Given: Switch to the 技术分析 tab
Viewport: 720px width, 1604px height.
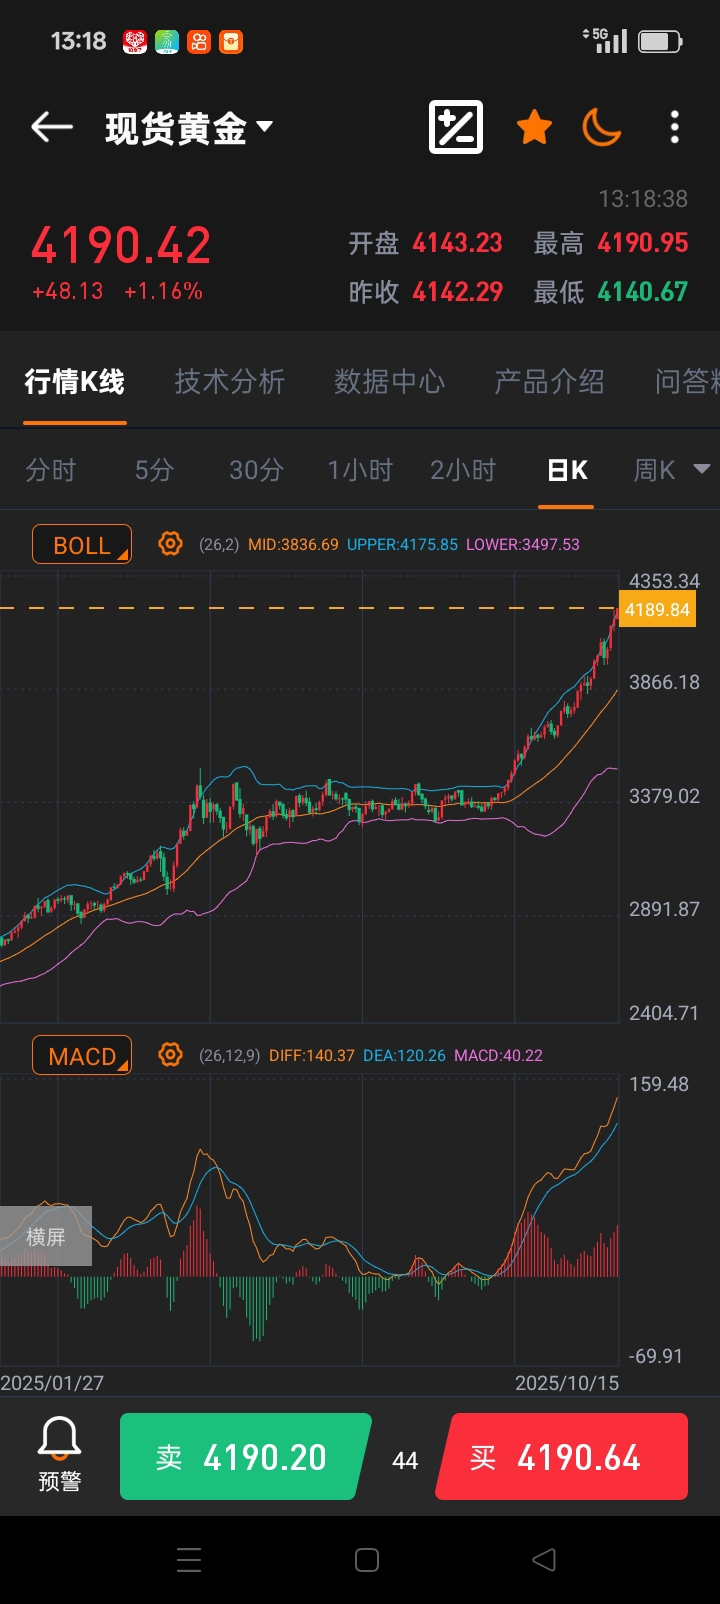Looking at the screenshot, I should (229, 381).
